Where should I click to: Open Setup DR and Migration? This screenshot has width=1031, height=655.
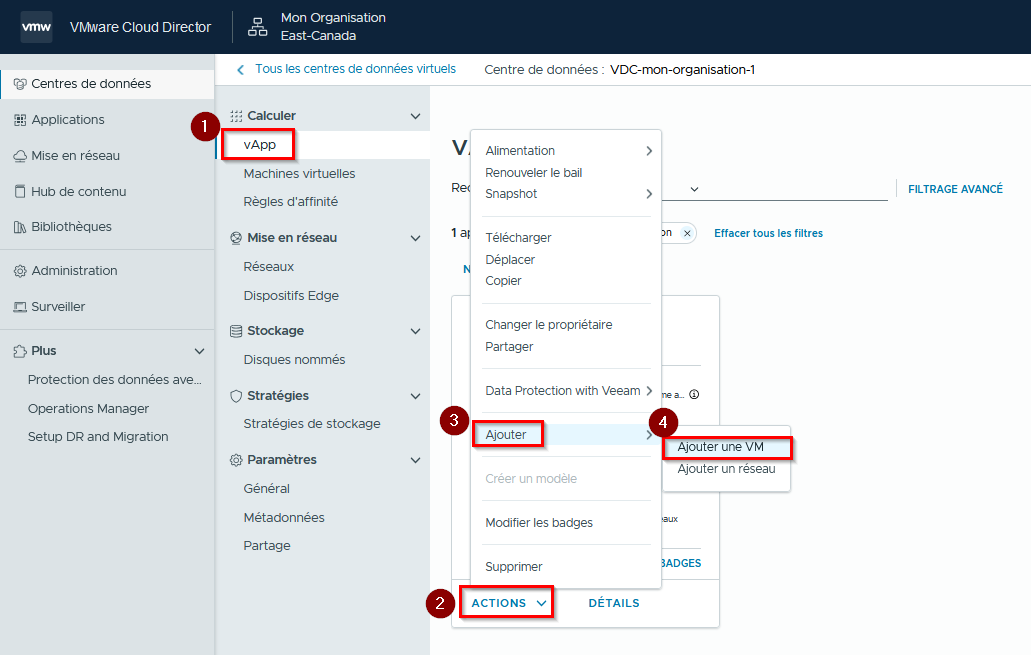pyautogui.click(x=98, y=437)
